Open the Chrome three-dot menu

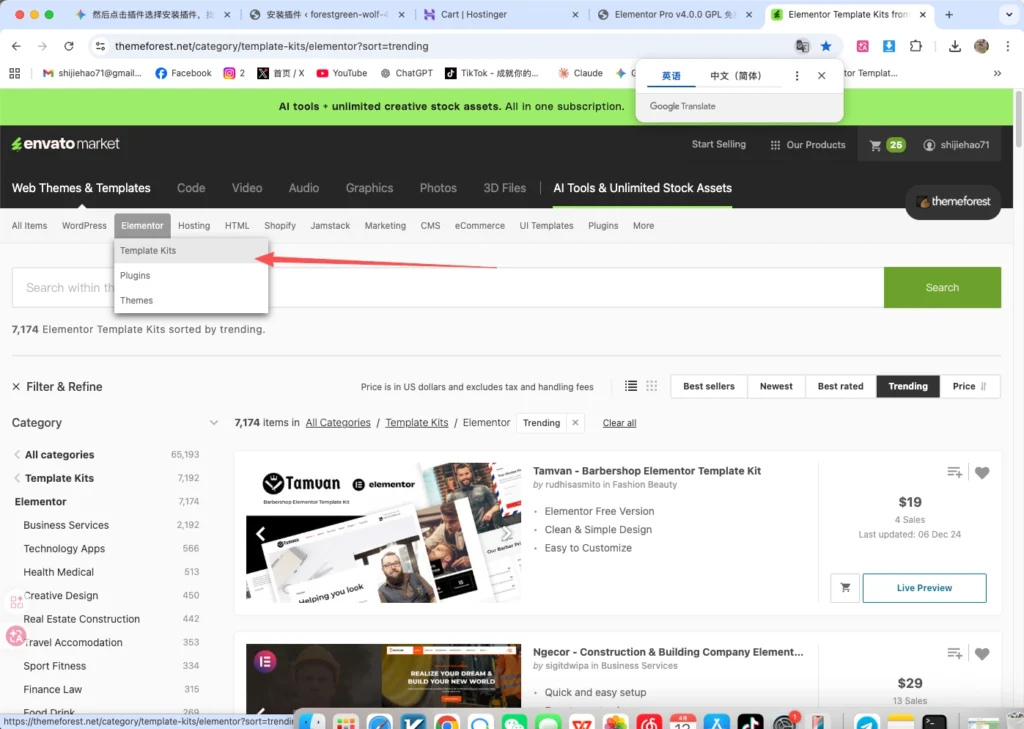(x=1008, y=46)
